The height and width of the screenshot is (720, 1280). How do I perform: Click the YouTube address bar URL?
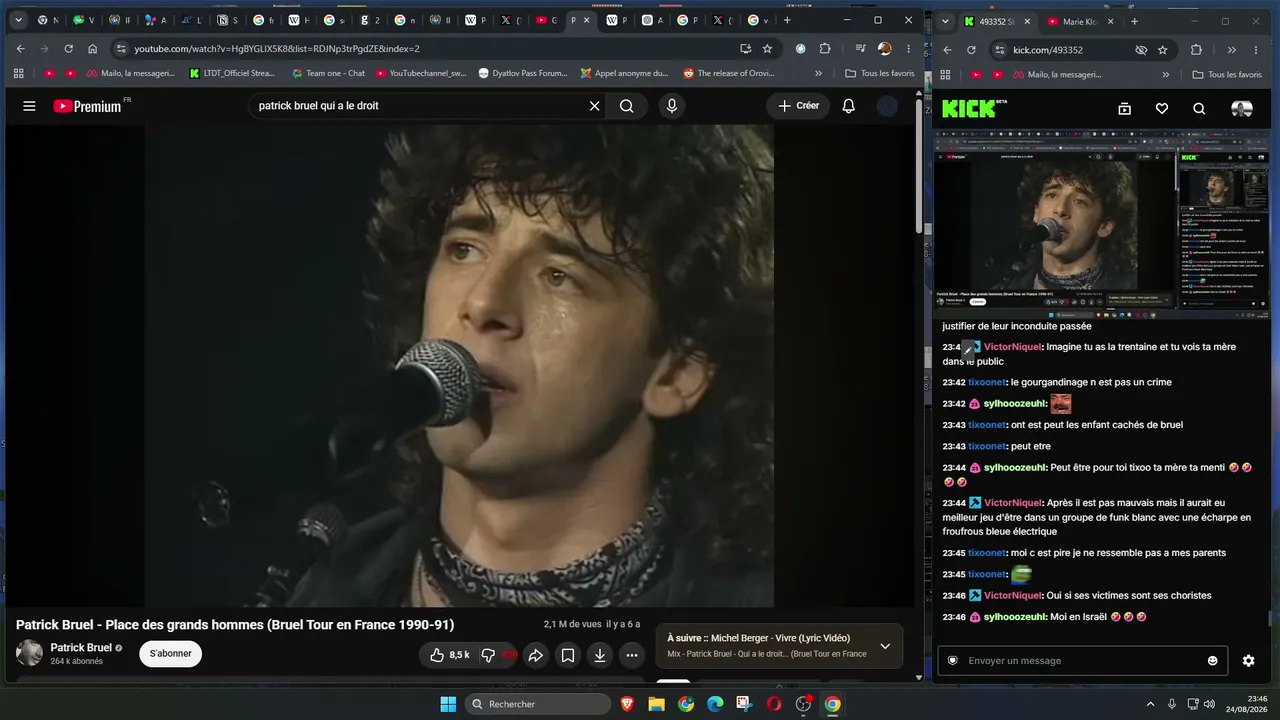point(277,48)
